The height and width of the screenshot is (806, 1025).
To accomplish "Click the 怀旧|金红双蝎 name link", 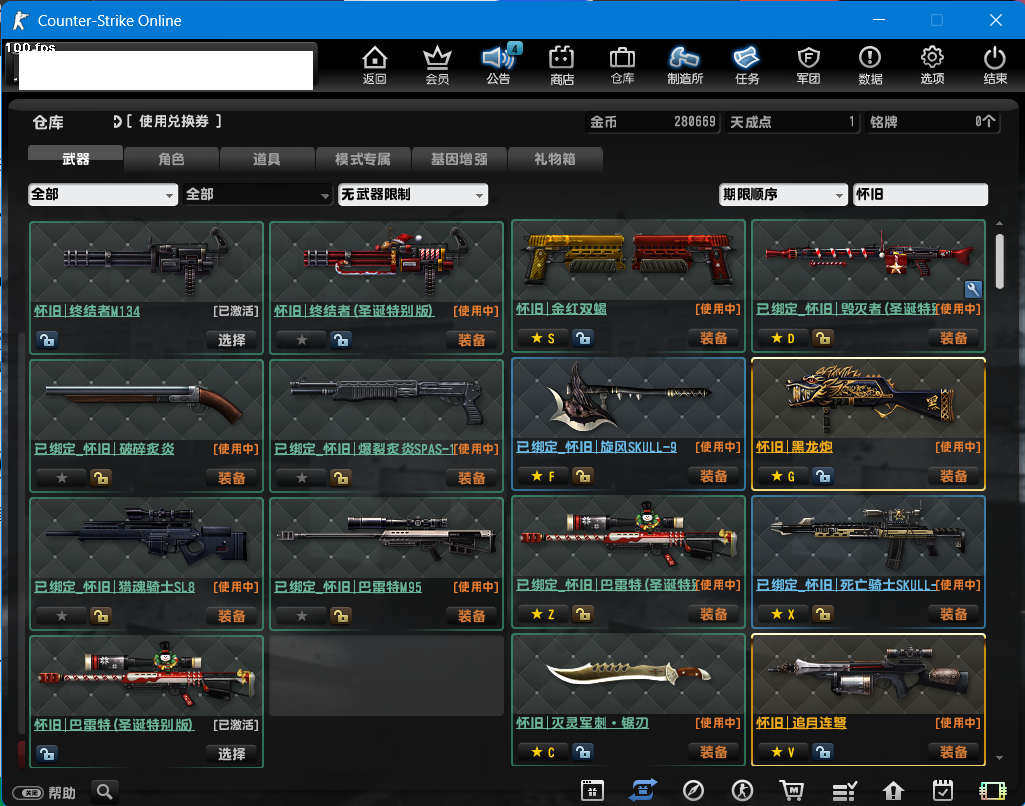I will coord(562,309).
